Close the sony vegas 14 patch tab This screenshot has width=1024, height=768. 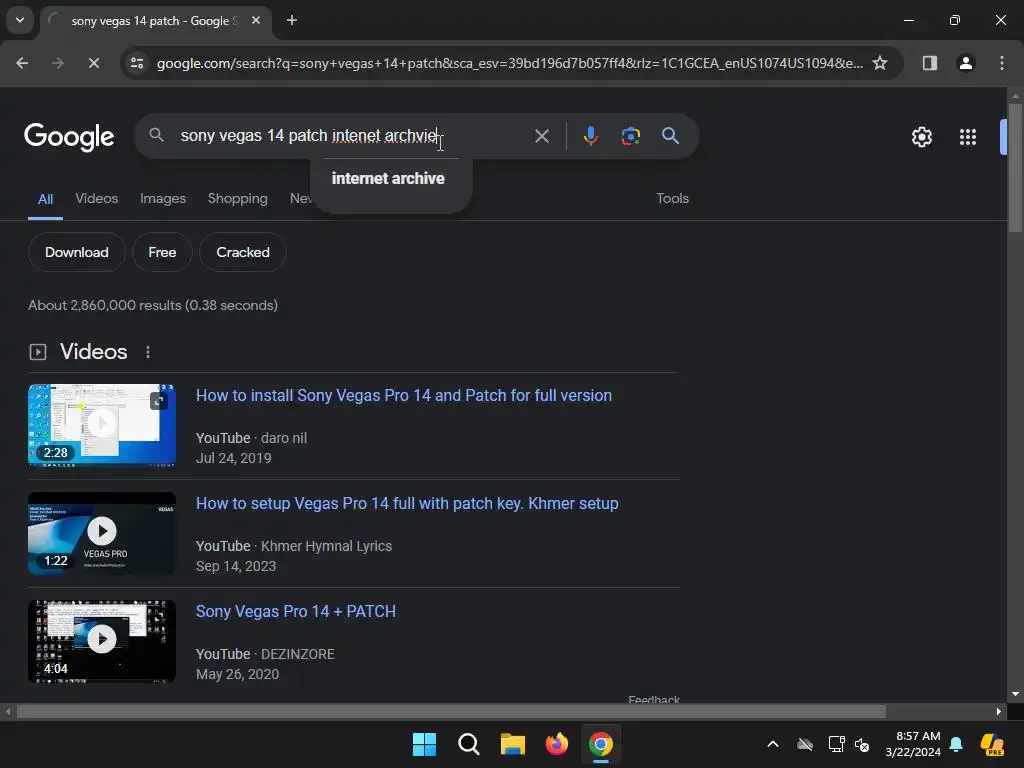tap(256, 20)
